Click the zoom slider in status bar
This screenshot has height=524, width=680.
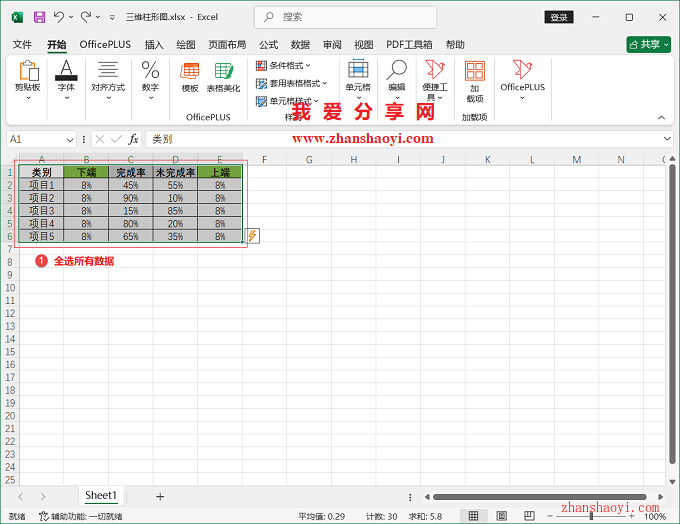click(591, 516)
